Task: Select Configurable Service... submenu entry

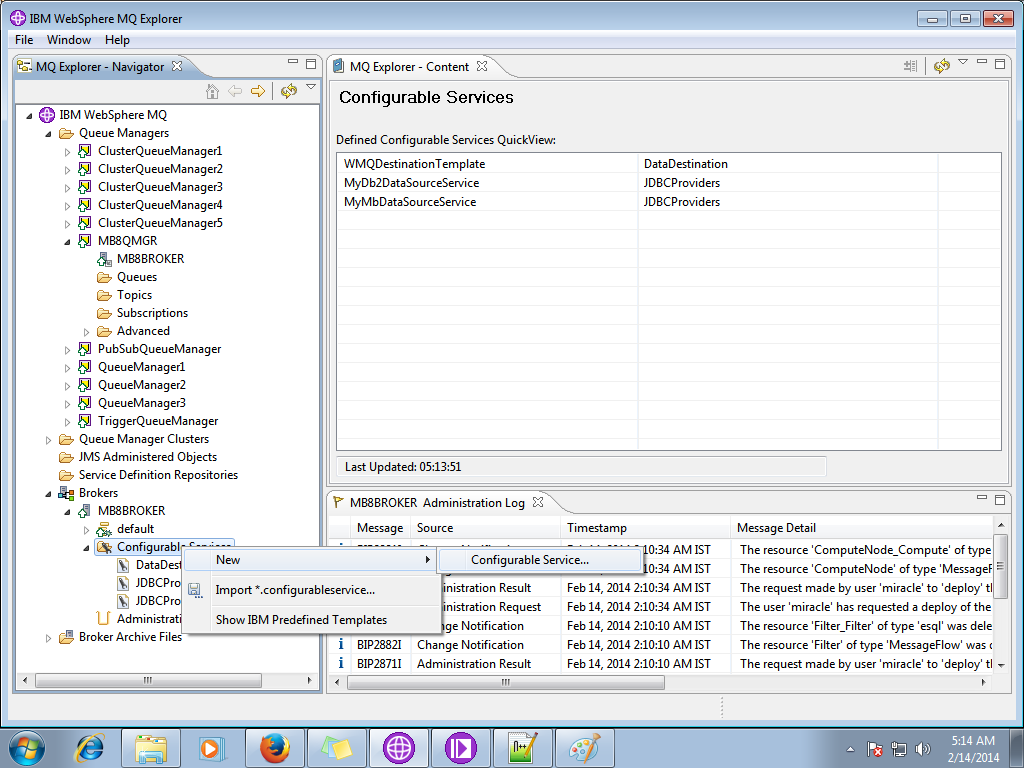Action: click(x=540, y=560)
